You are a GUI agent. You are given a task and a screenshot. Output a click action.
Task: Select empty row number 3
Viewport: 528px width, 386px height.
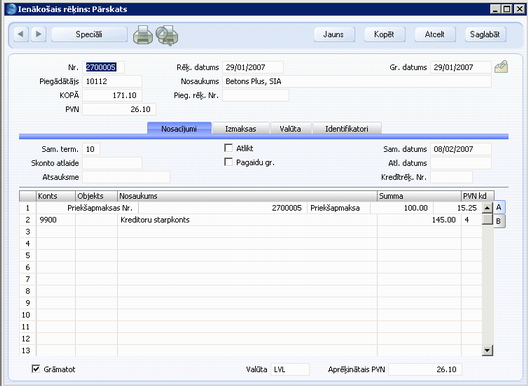point(28,232)
